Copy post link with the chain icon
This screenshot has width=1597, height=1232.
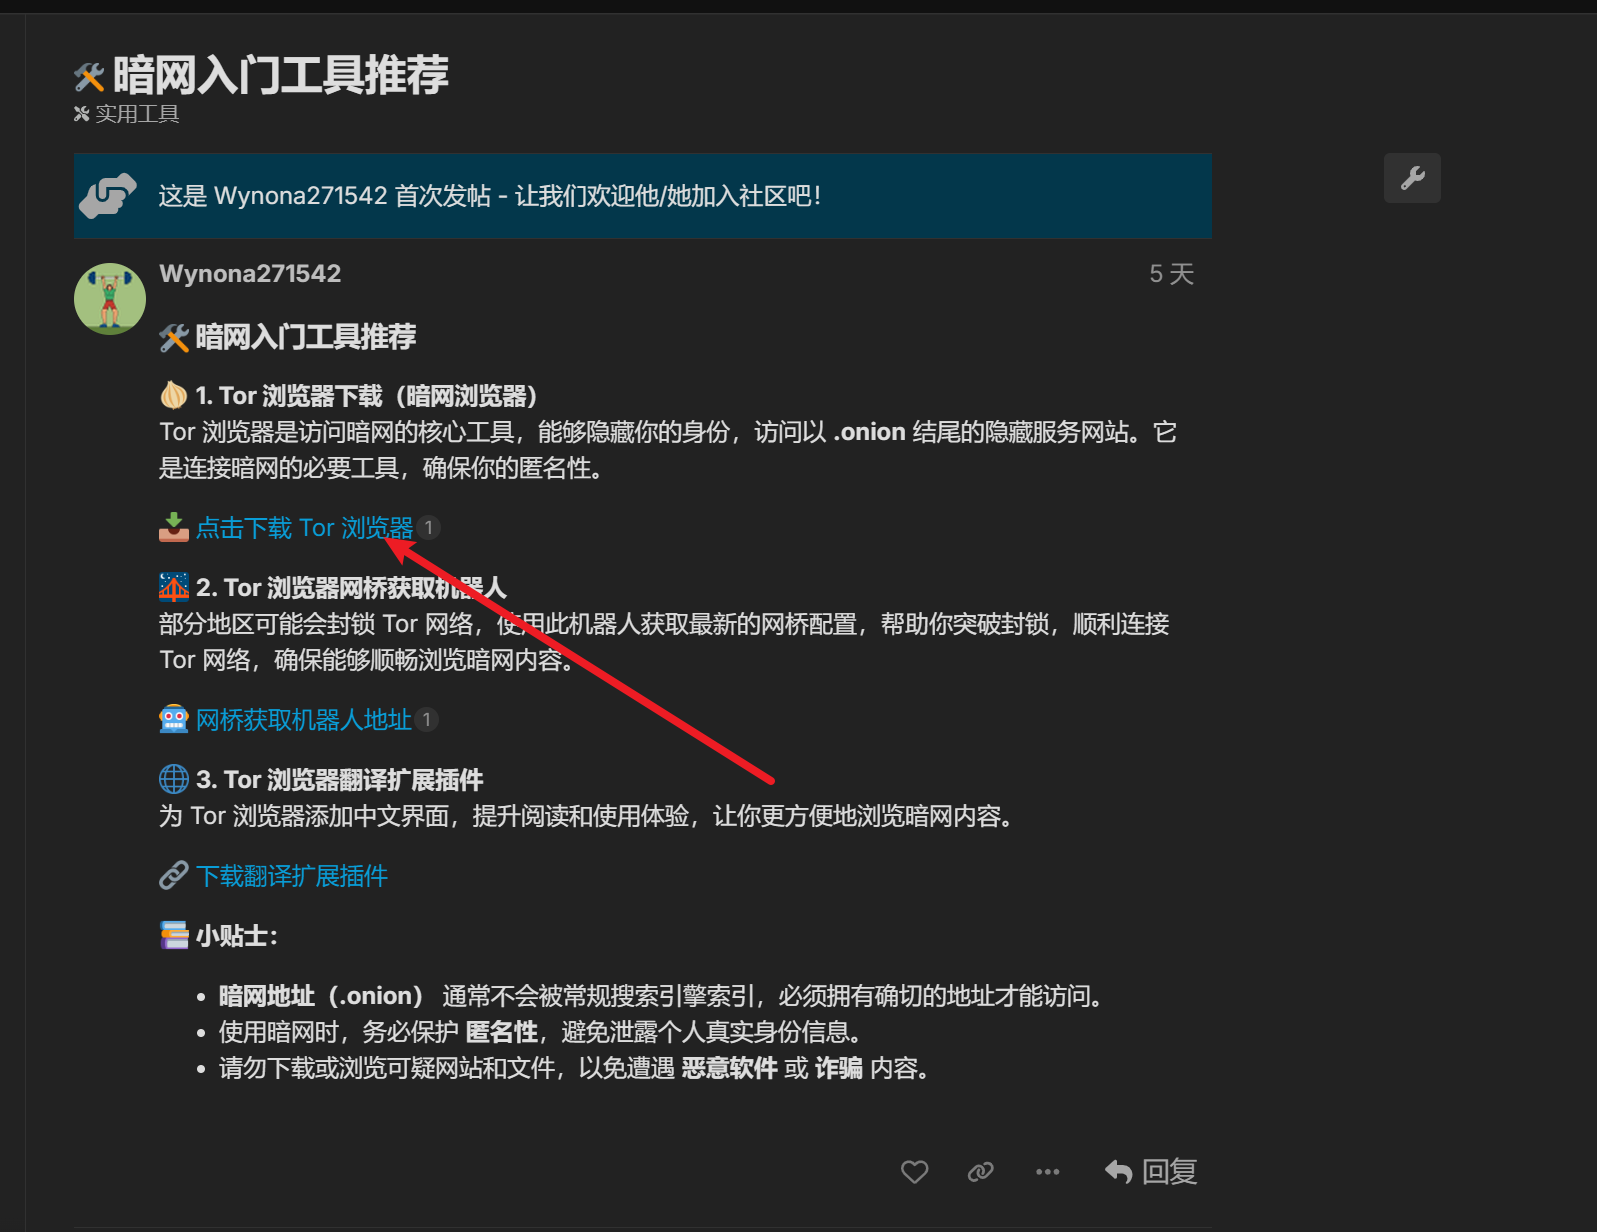[x=980, y=1171]
